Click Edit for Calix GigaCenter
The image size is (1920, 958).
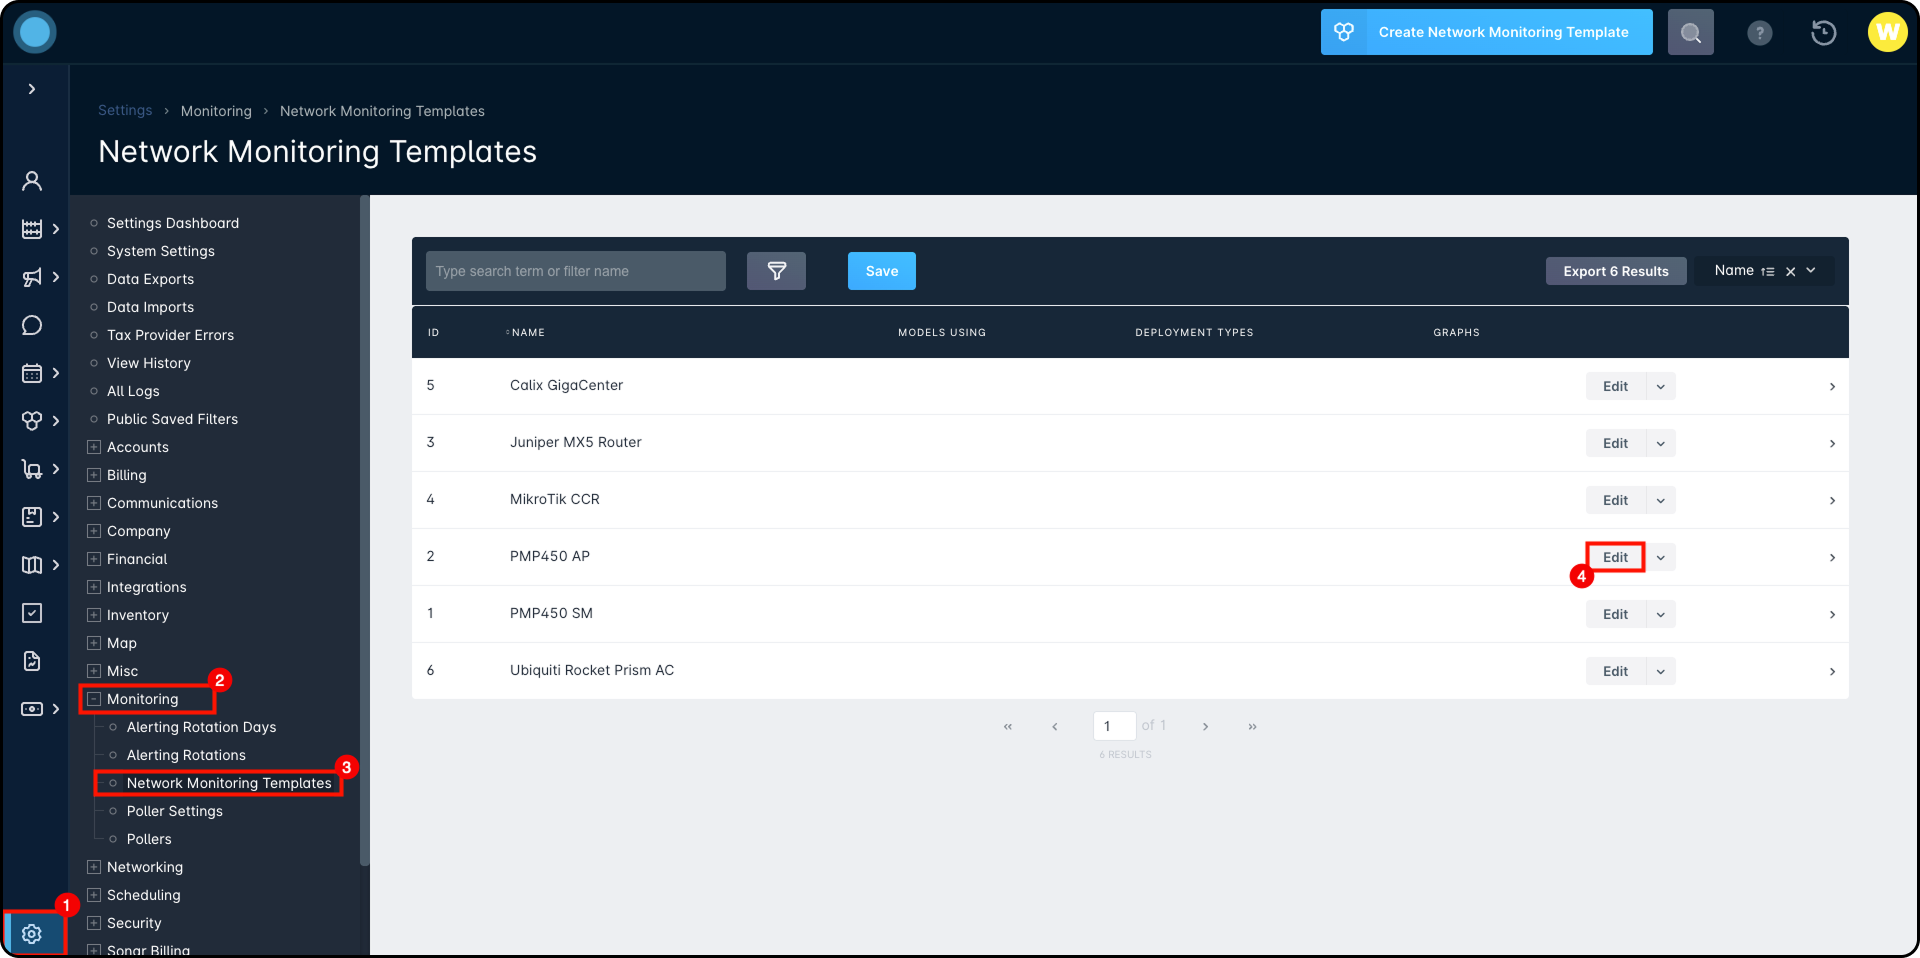1615,386
